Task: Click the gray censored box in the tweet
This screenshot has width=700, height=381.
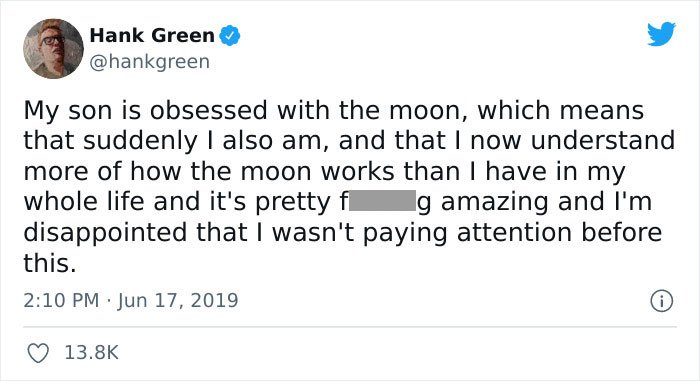Action: [x=383, y=201]
